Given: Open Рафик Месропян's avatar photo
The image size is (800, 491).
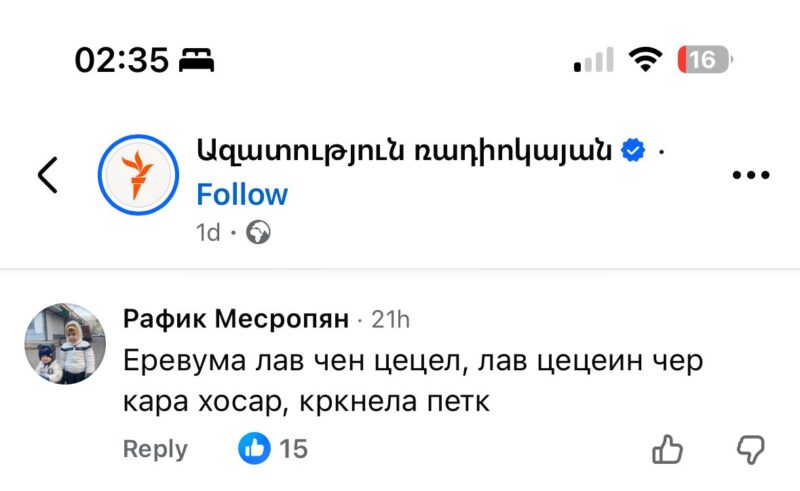Looking at the screenshot, I should (61, 342).
